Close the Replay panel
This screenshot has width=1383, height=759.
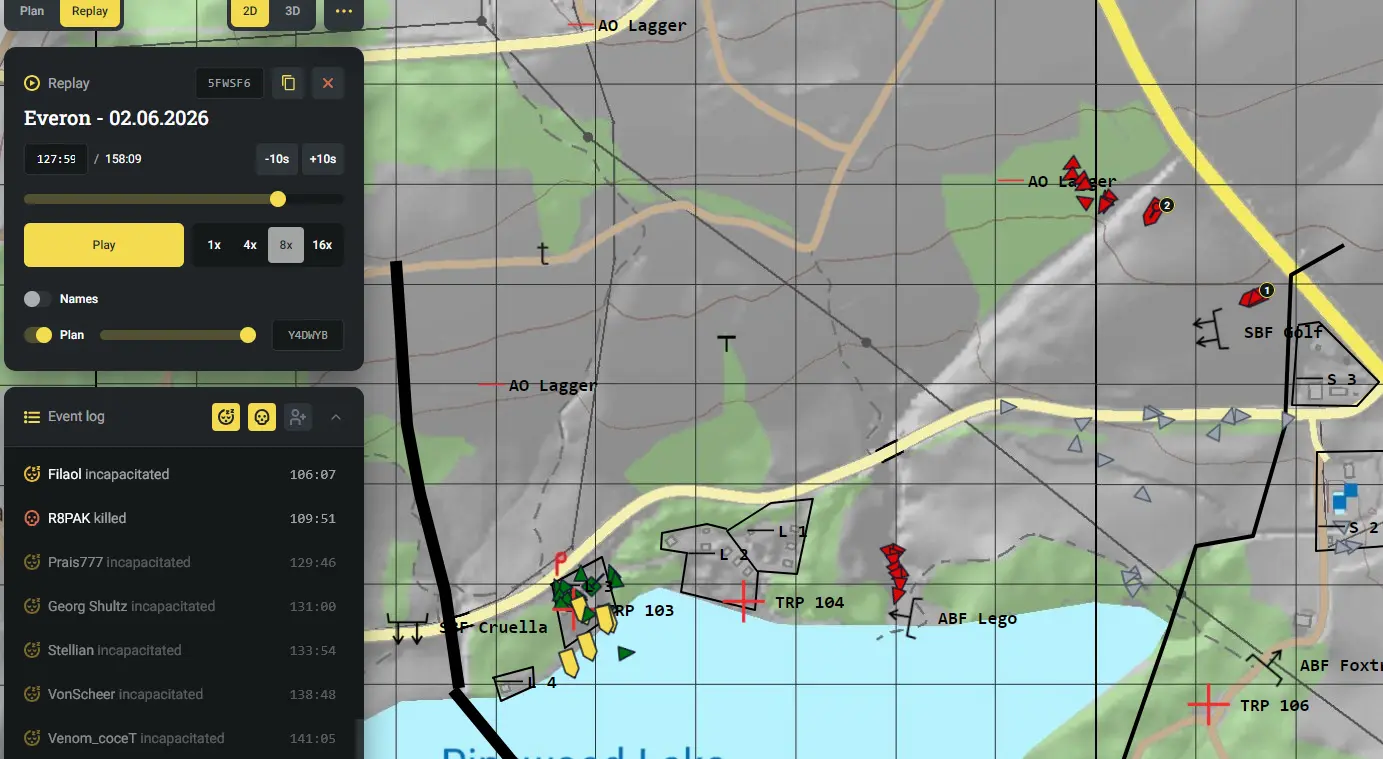[328, 83]
